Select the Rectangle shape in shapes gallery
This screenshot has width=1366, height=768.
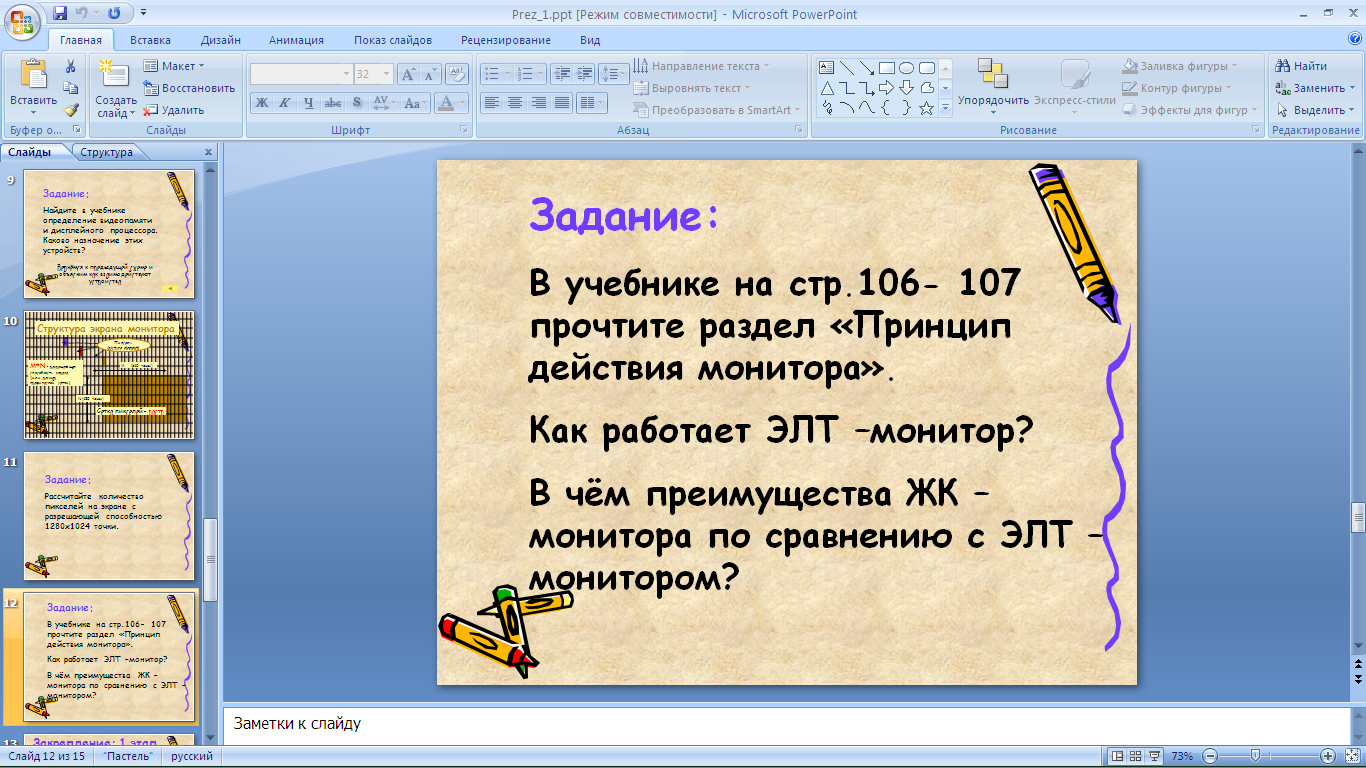point(886,68)
